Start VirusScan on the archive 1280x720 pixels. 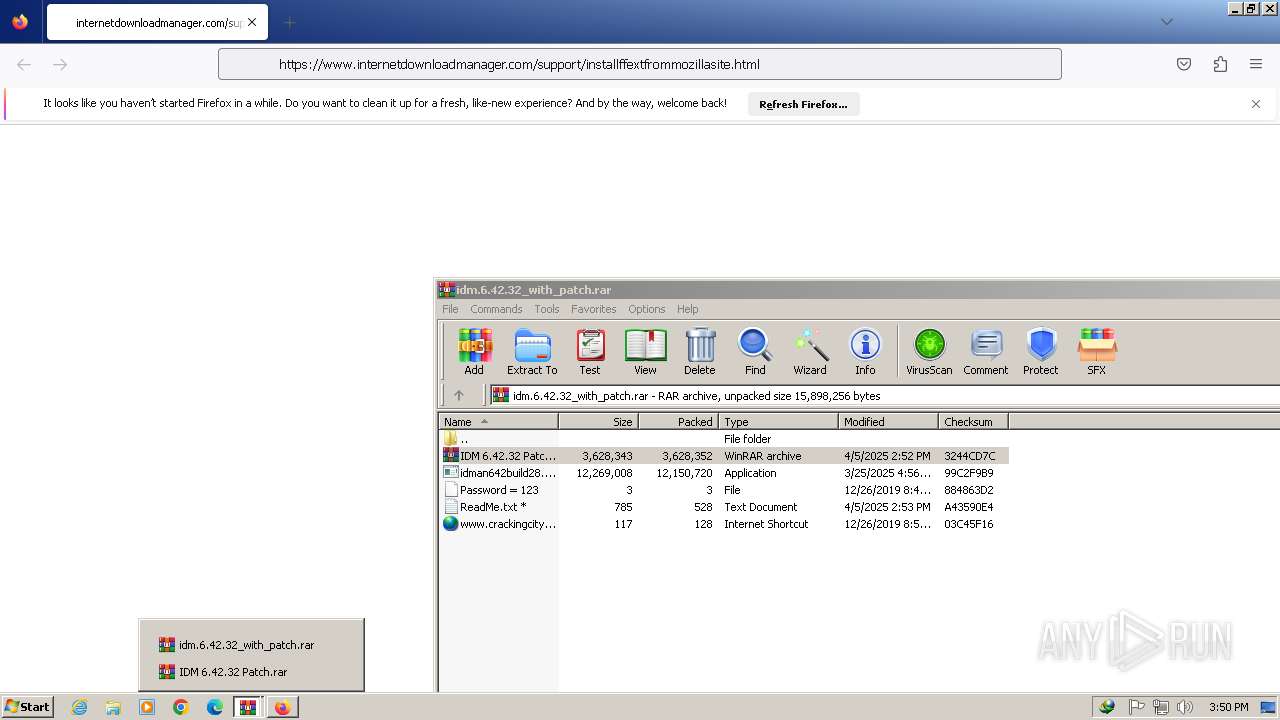[929, 352]
